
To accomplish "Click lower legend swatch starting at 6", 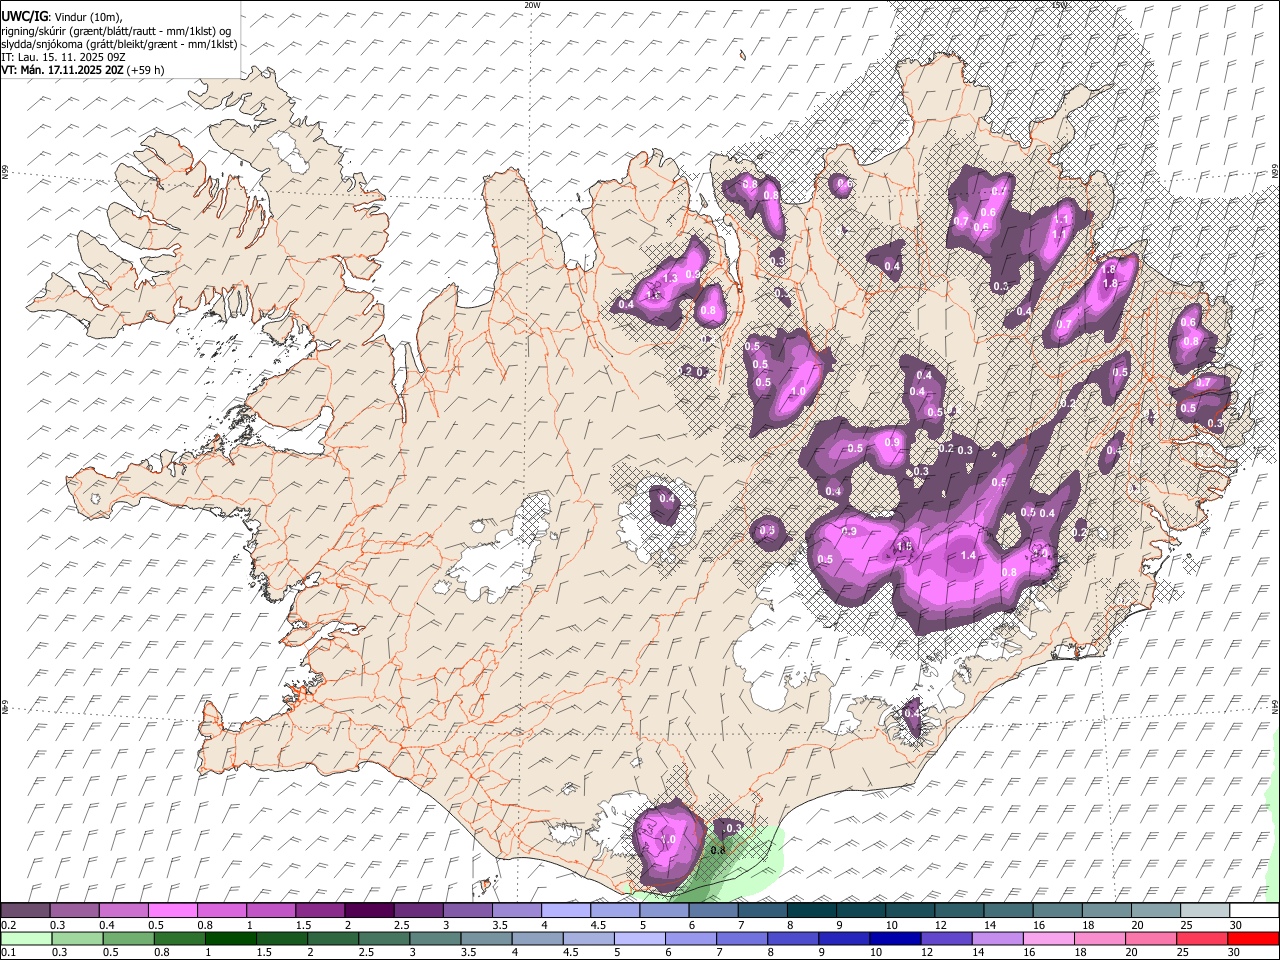I will point(691,938).
